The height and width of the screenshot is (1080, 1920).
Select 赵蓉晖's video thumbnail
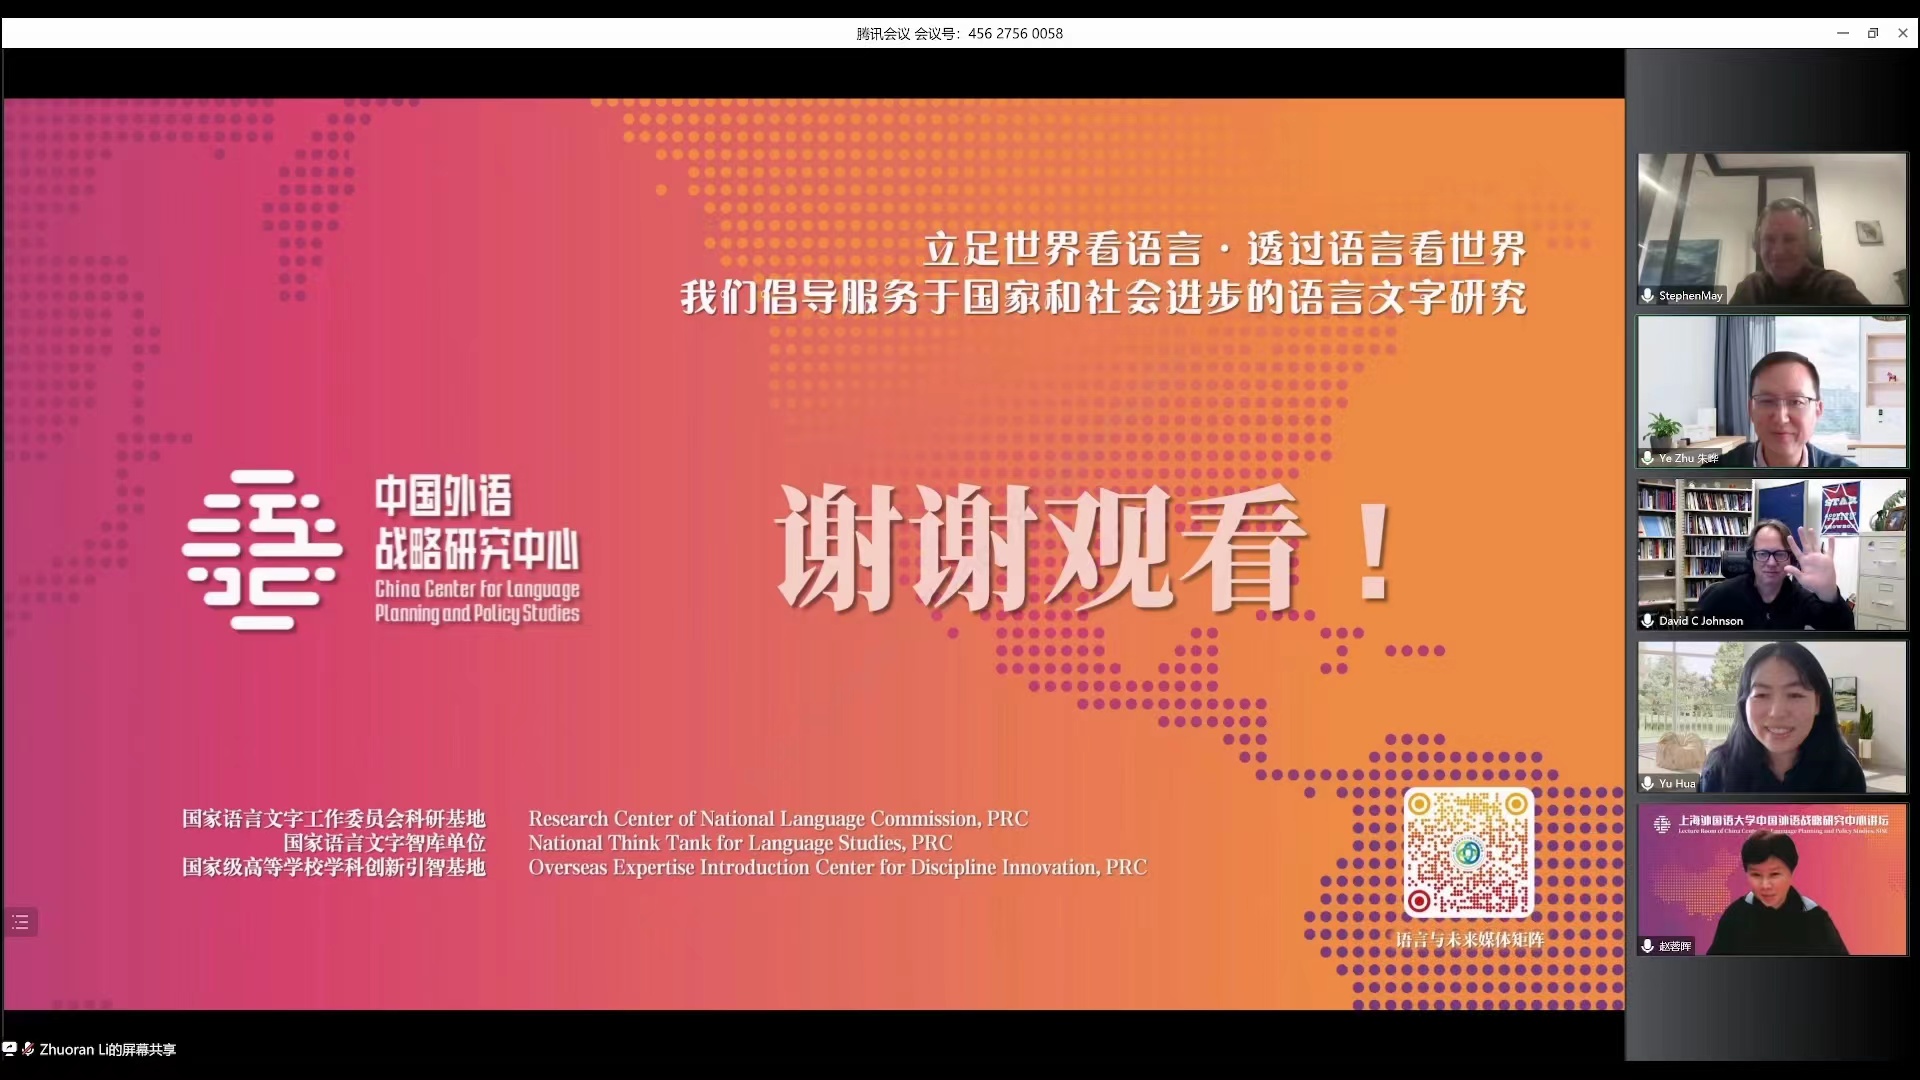(x=1771, y=880)
